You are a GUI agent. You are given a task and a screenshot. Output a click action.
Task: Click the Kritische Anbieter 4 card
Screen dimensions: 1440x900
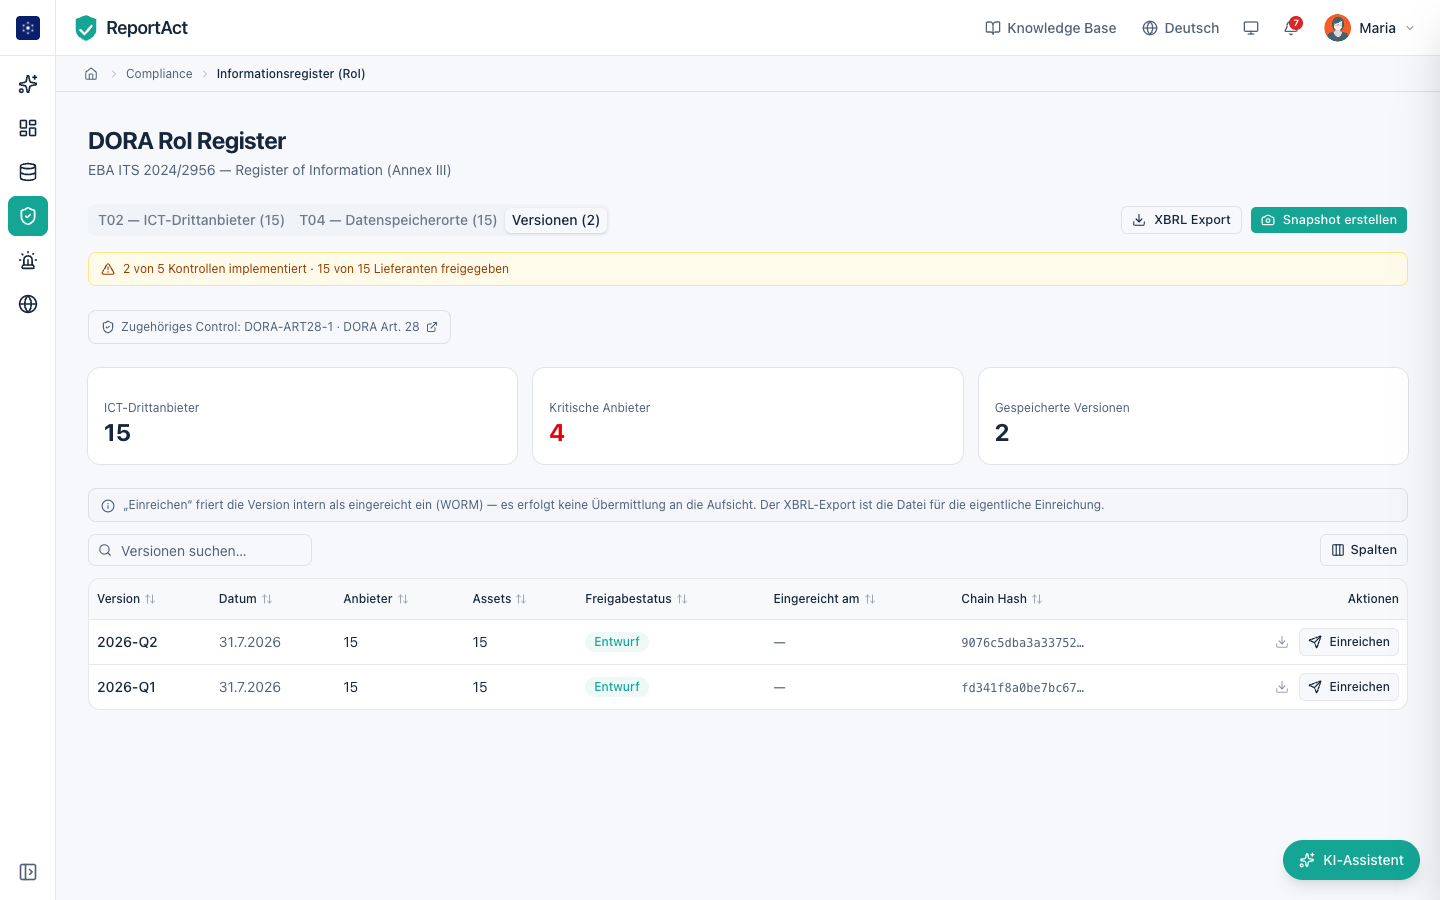pyautogui.click(x=748, y=416)
